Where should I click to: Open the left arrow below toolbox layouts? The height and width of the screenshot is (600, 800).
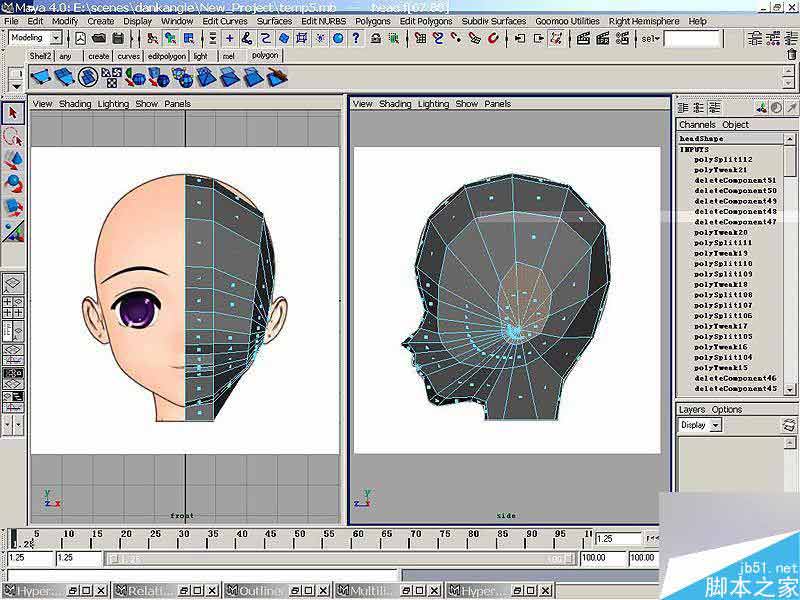click(x=7, y=424)
